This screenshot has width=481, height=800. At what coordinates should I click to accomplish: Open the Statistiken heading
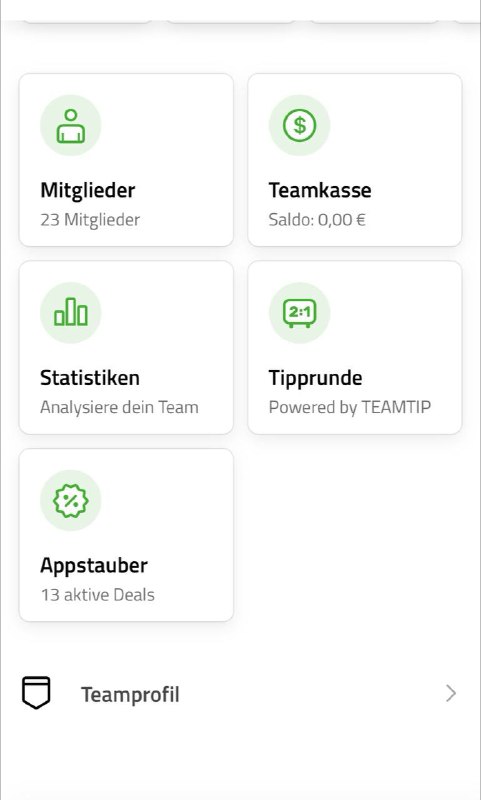click(90, 378)
